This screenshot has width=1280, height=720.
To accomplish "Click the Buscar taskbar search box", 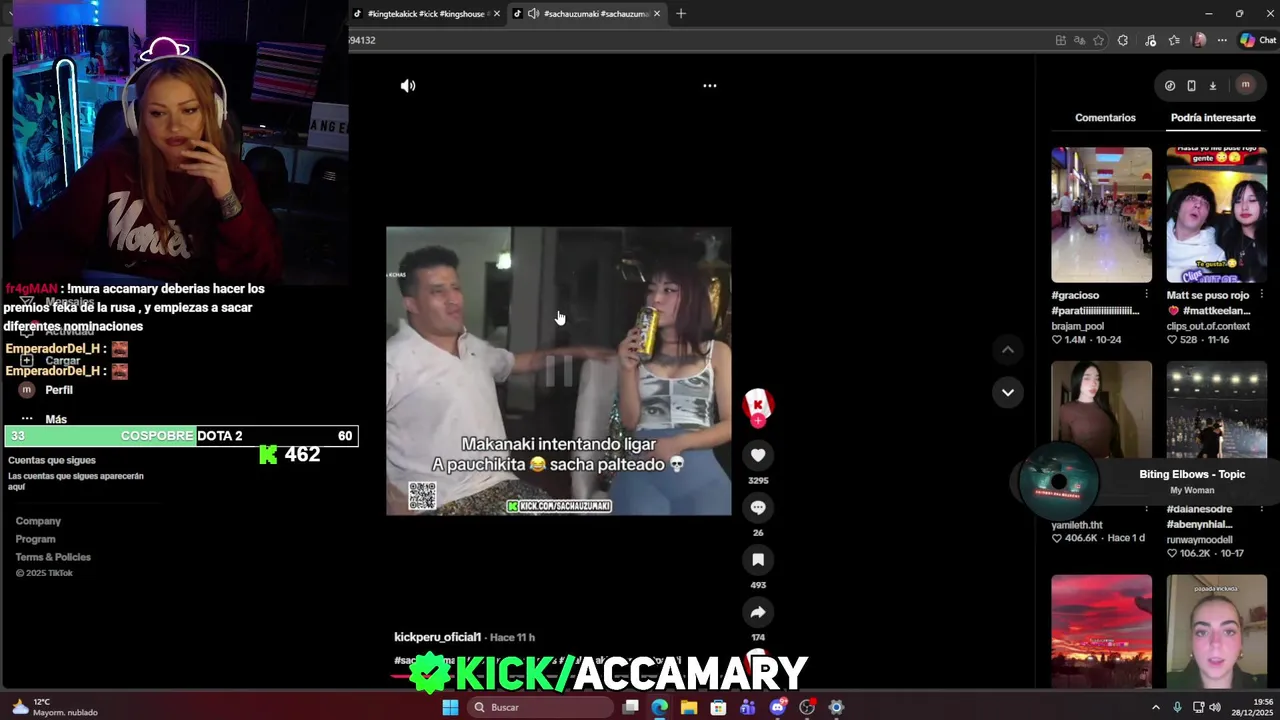I will pyautogui.click(x=540, y=707).
